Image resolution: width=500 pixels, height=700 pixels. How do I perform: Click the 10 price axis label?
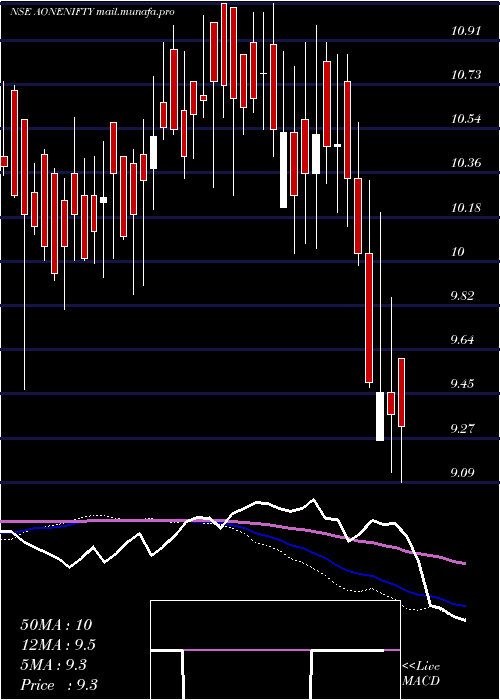pyautogui.click(x=458, y=252)
